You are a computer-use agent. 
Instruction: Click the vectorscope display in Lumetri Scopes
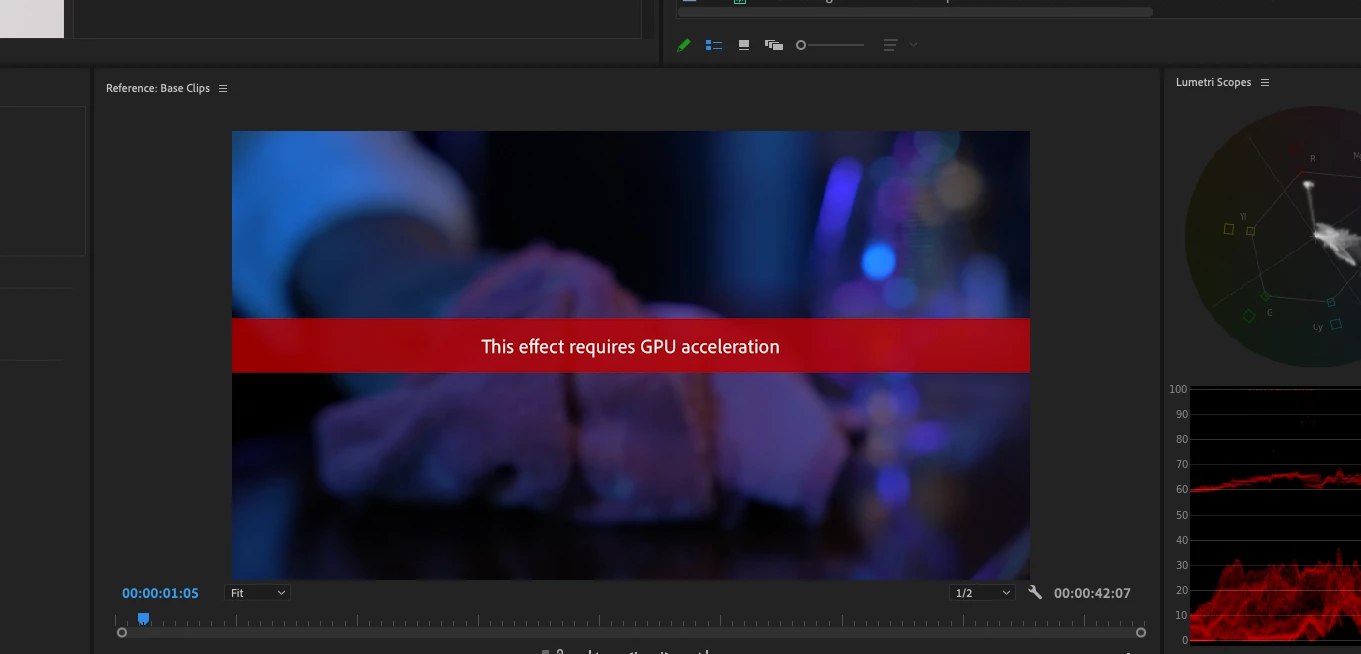[1275, 237]
